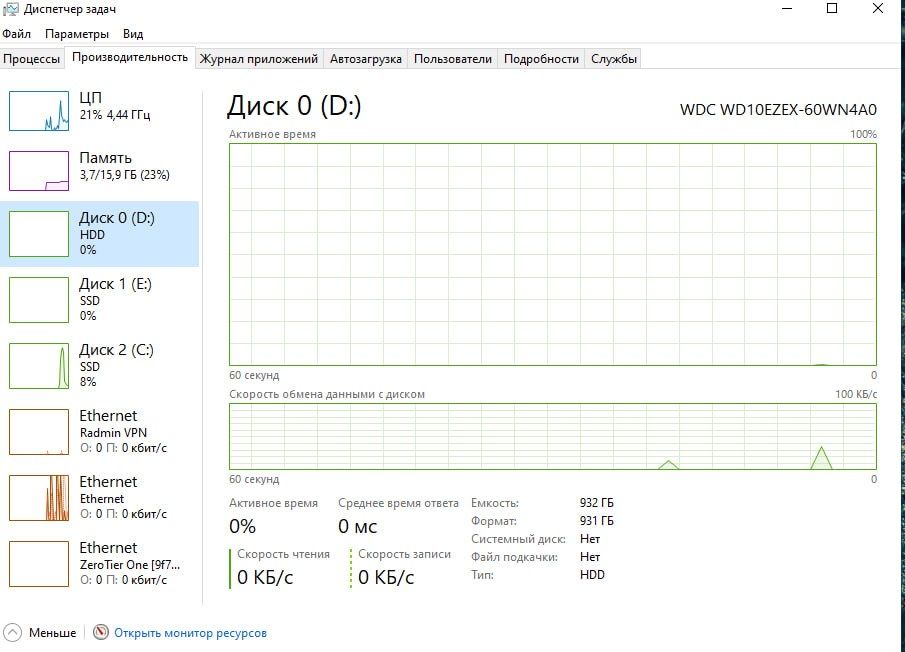The width and height of the screenshot is (905, 652).
Task: Switch to the Службы tab
Action: click(x=614, y=59)
